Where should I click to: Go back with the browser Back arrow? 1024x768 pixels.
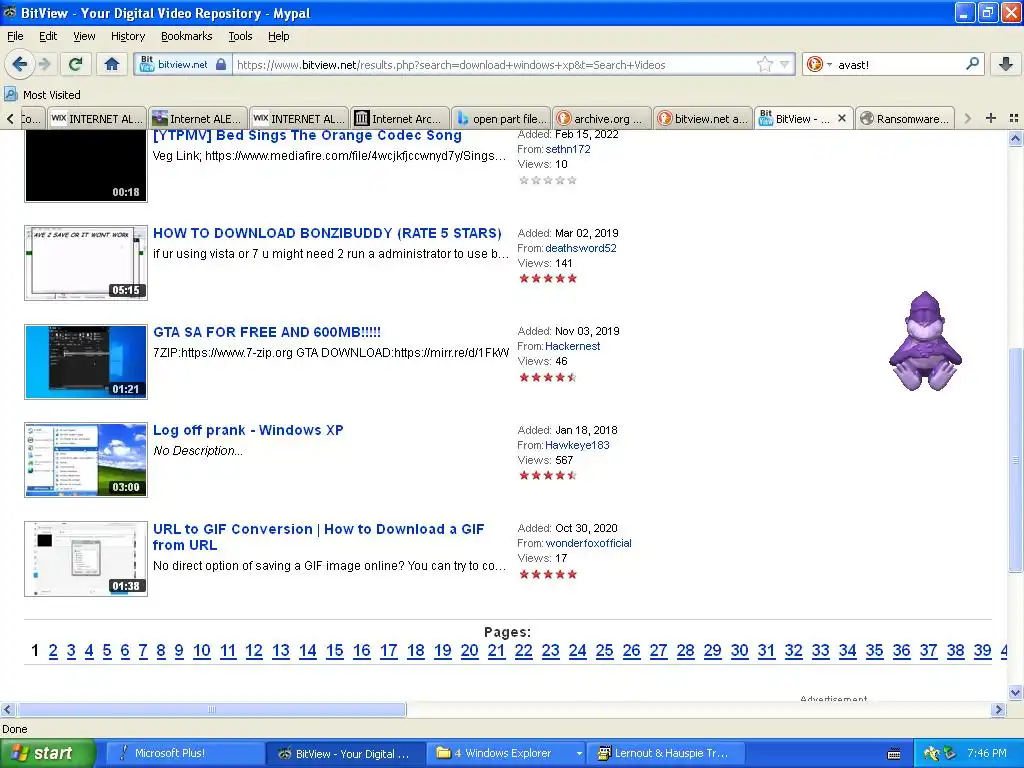pos(19,64)
